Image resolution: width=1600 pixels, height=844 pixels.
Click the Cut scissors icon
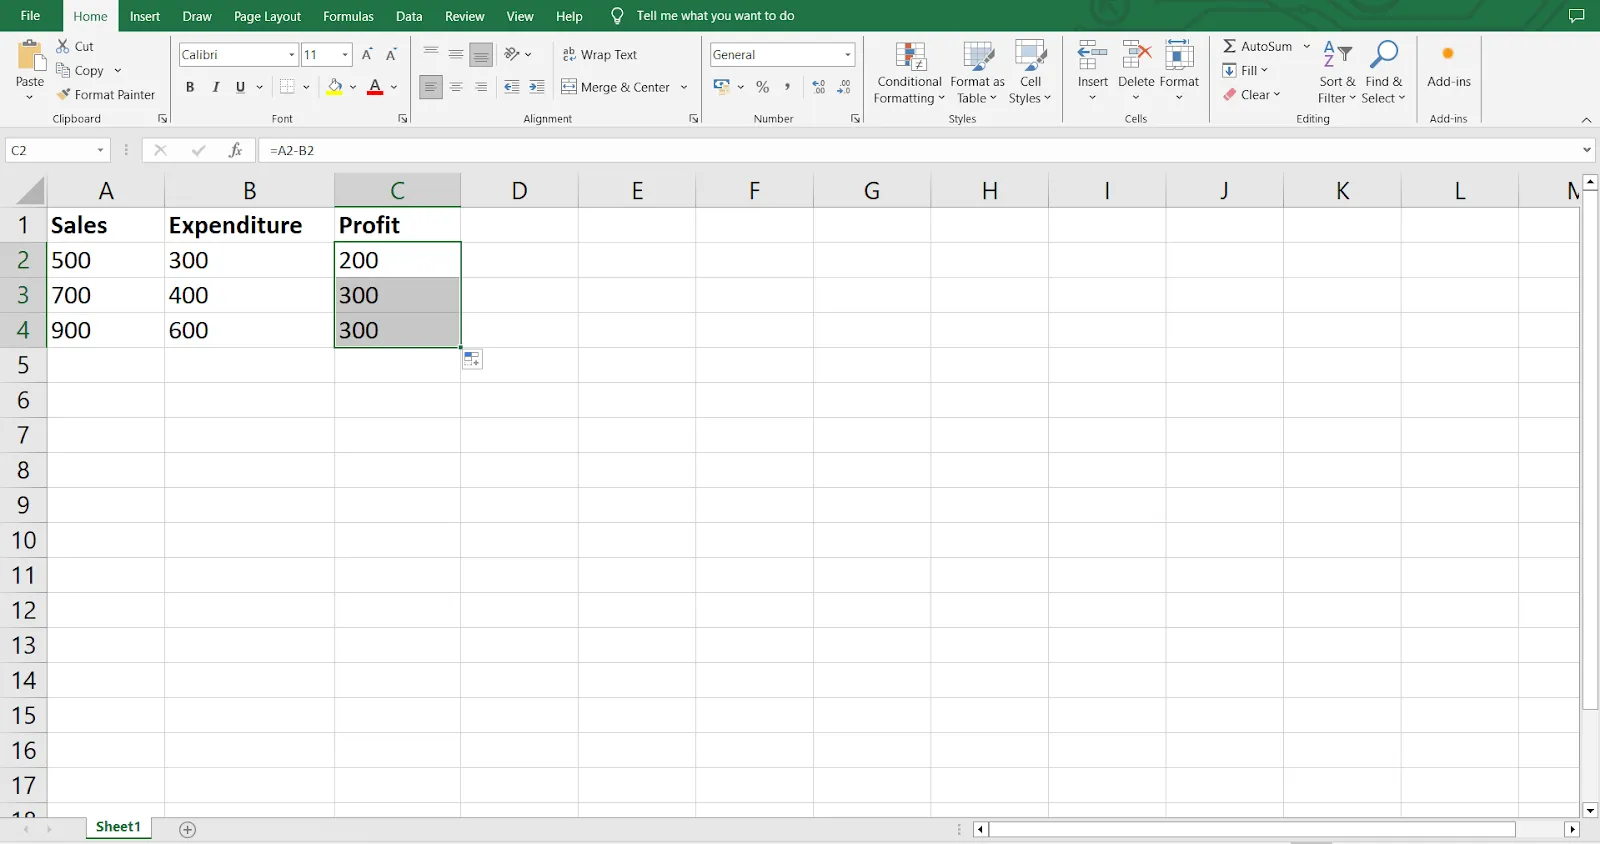[63, 46]
